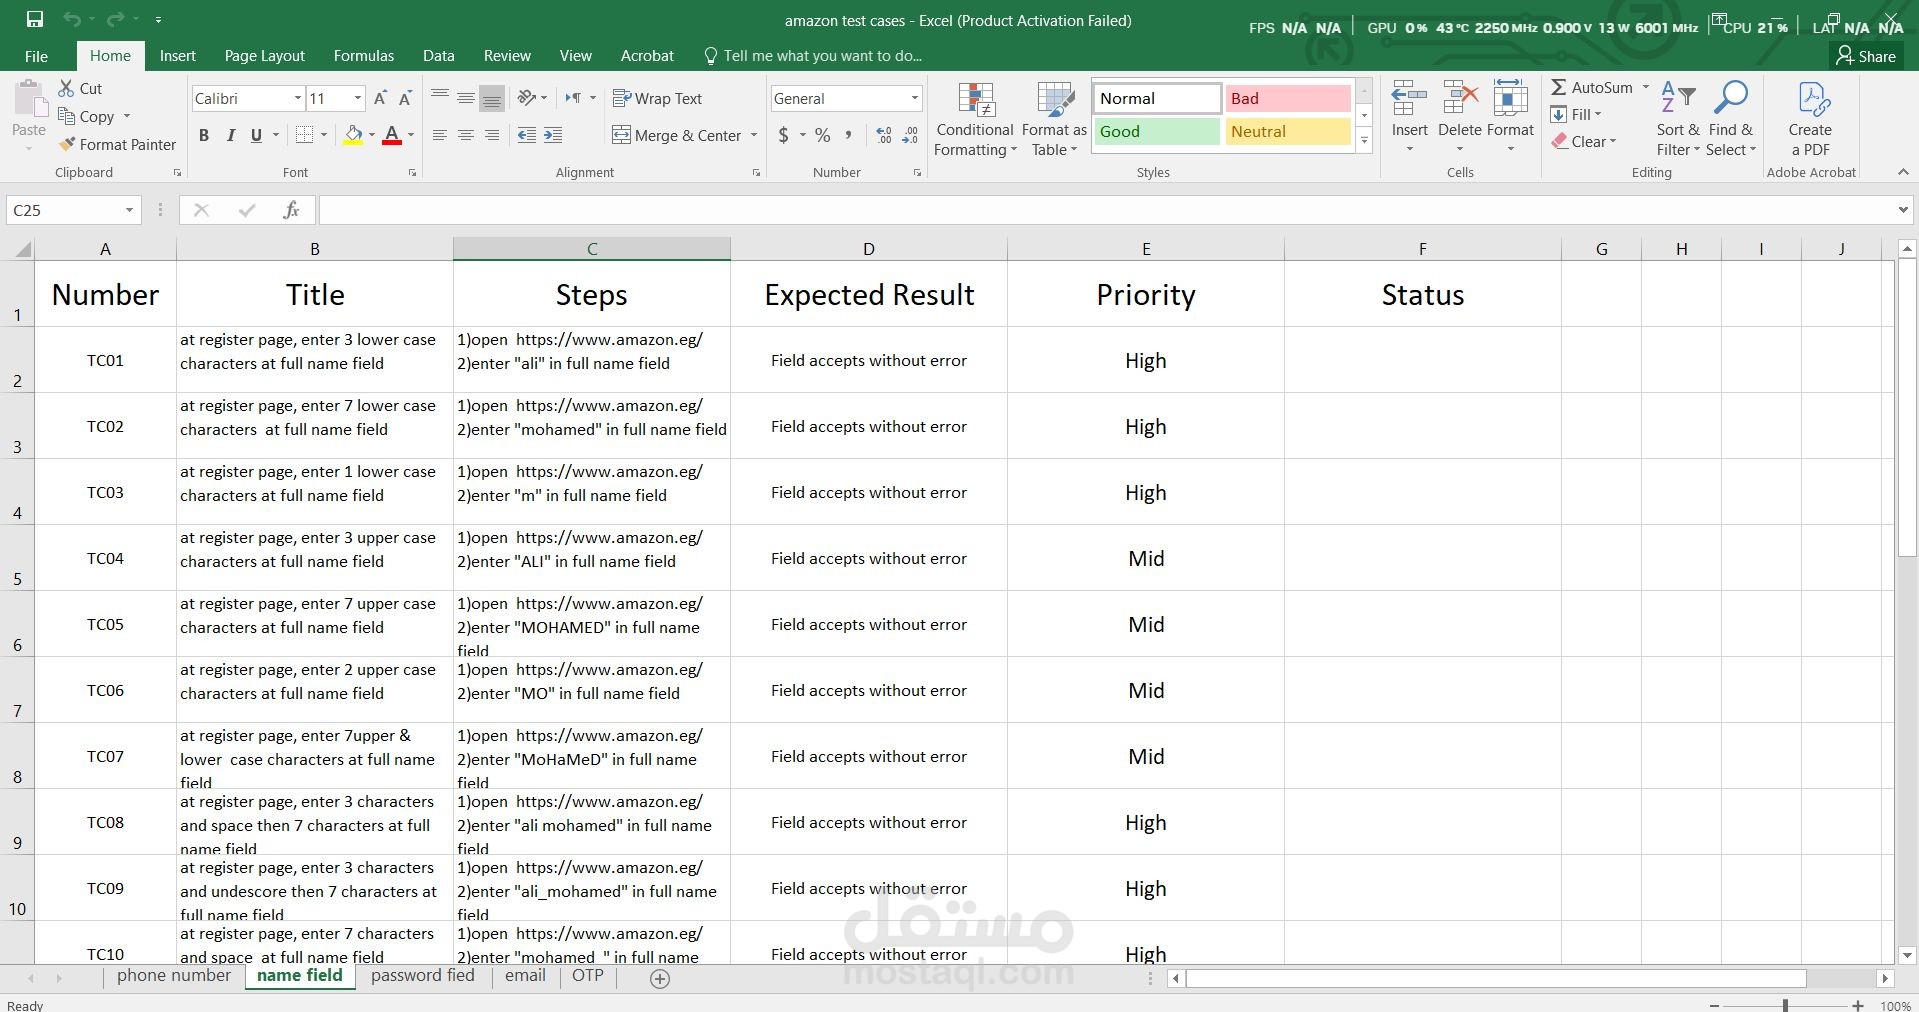1919x1012 pixels.
Task: Decrease font size with the smaller A icon
Action: pyautogui.click(x=405, y=98)
